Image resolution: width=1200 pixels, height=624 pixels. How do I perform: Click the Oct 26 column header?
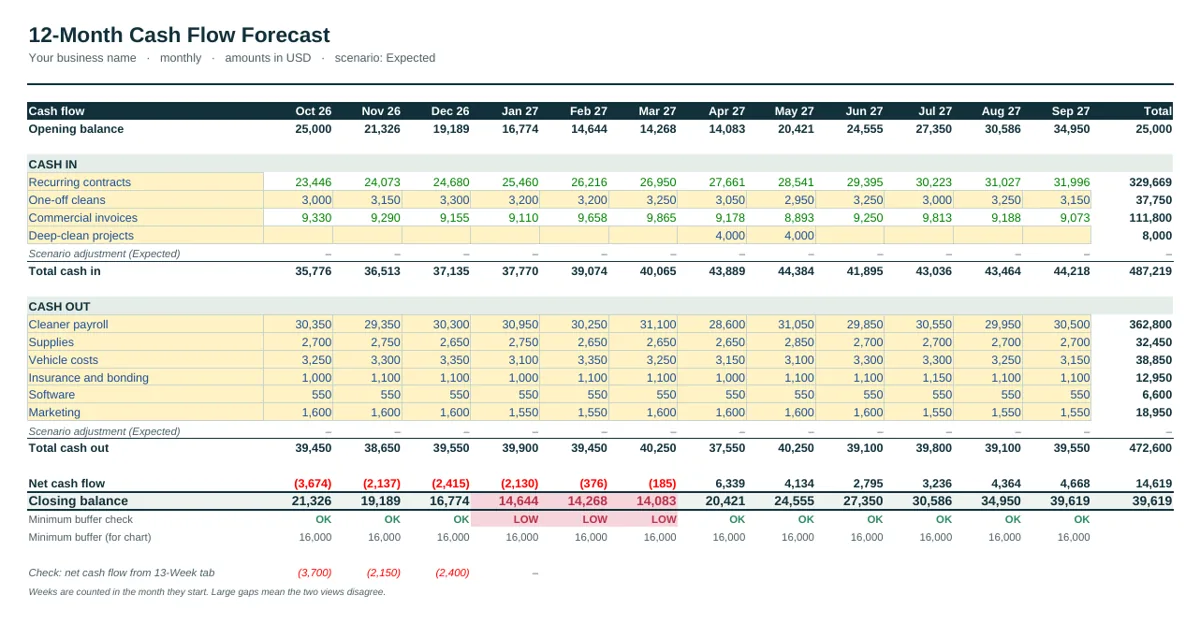point(313,111)
